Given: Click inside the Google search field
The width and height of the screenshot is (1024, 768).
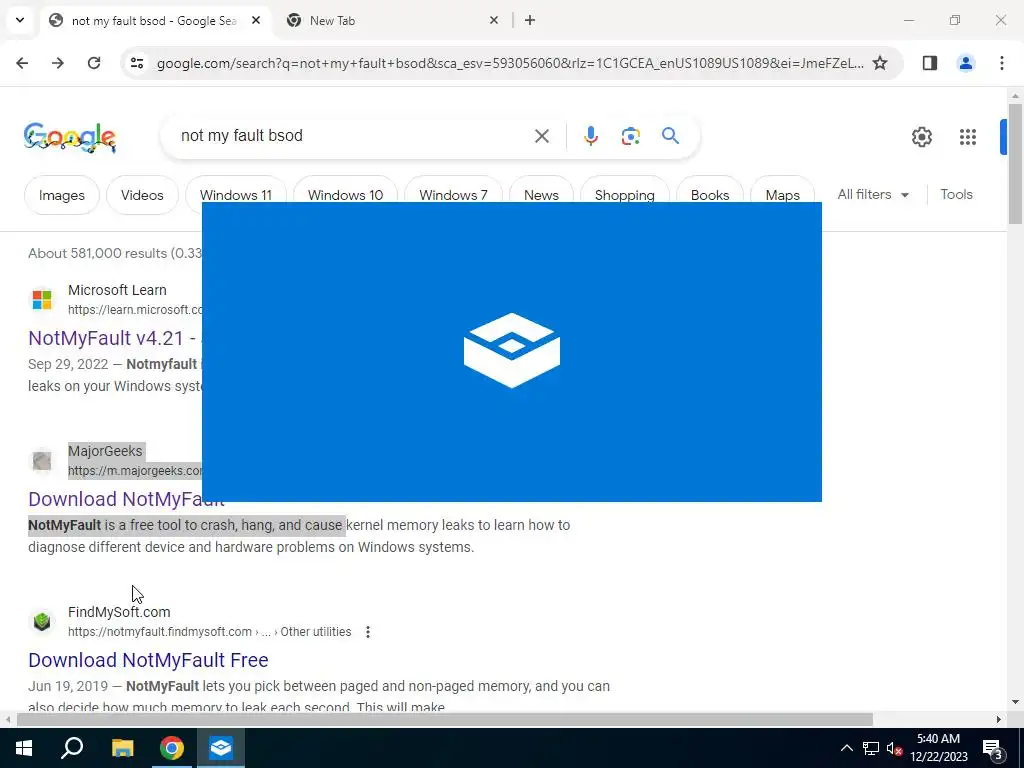Looking at the screenshot, I should coord(353,136).
